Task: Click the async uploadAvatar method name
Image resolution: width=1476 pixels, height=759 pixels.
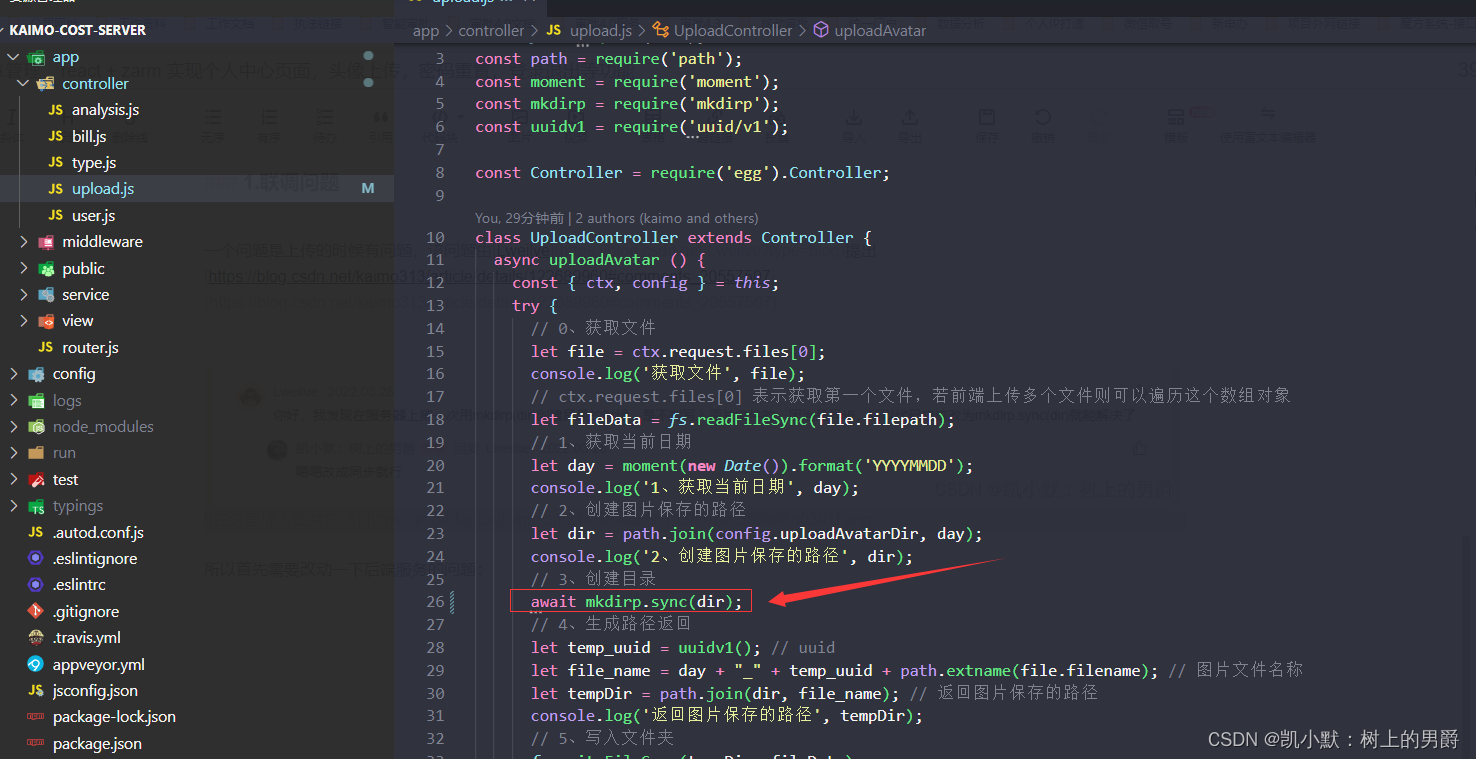Action: [604, 260]
